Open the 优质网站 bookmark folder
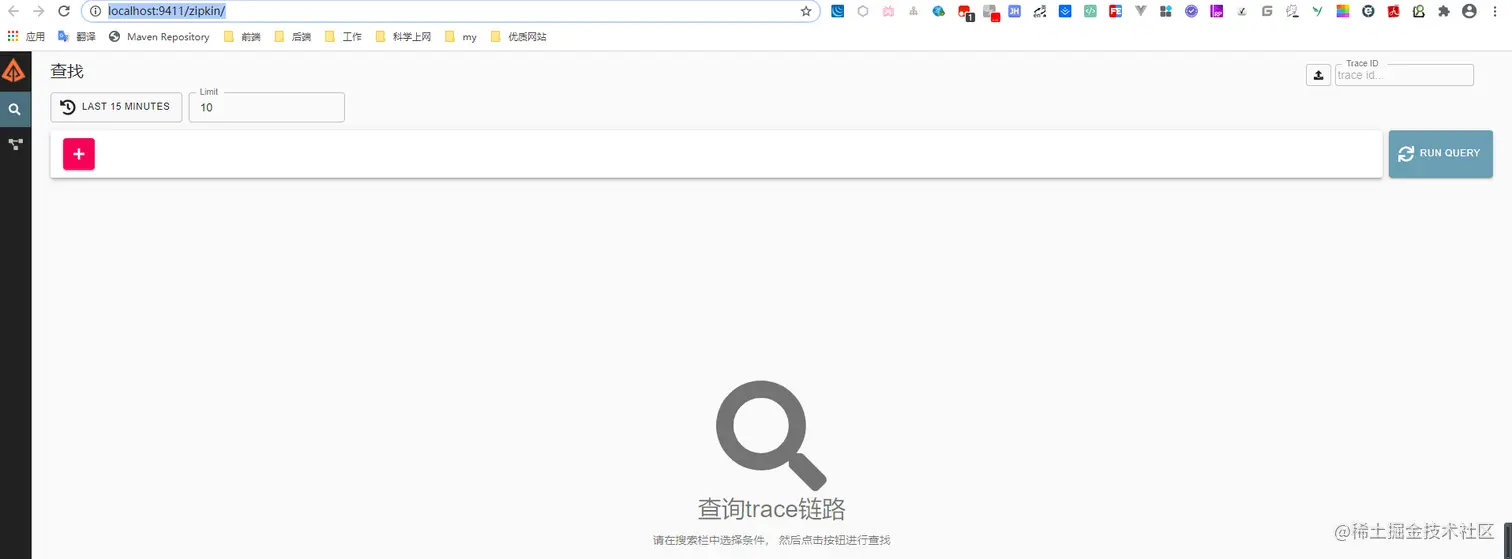This screenshot has height=559, width=1512. 518,37
